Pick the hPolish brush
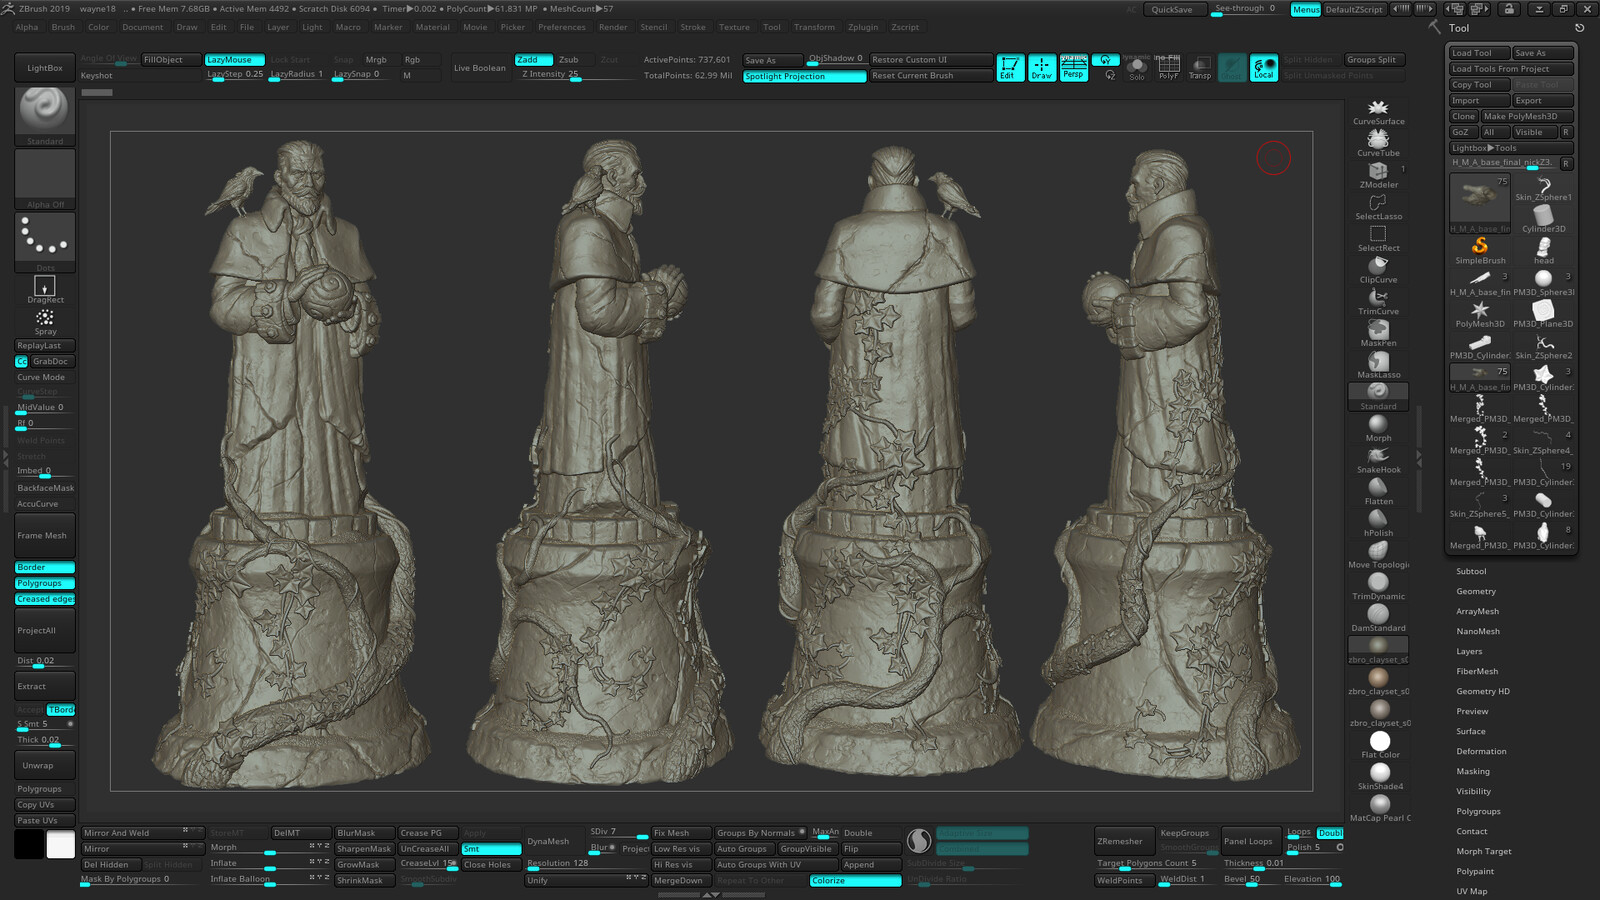1600x900 pixels. 1378,524
